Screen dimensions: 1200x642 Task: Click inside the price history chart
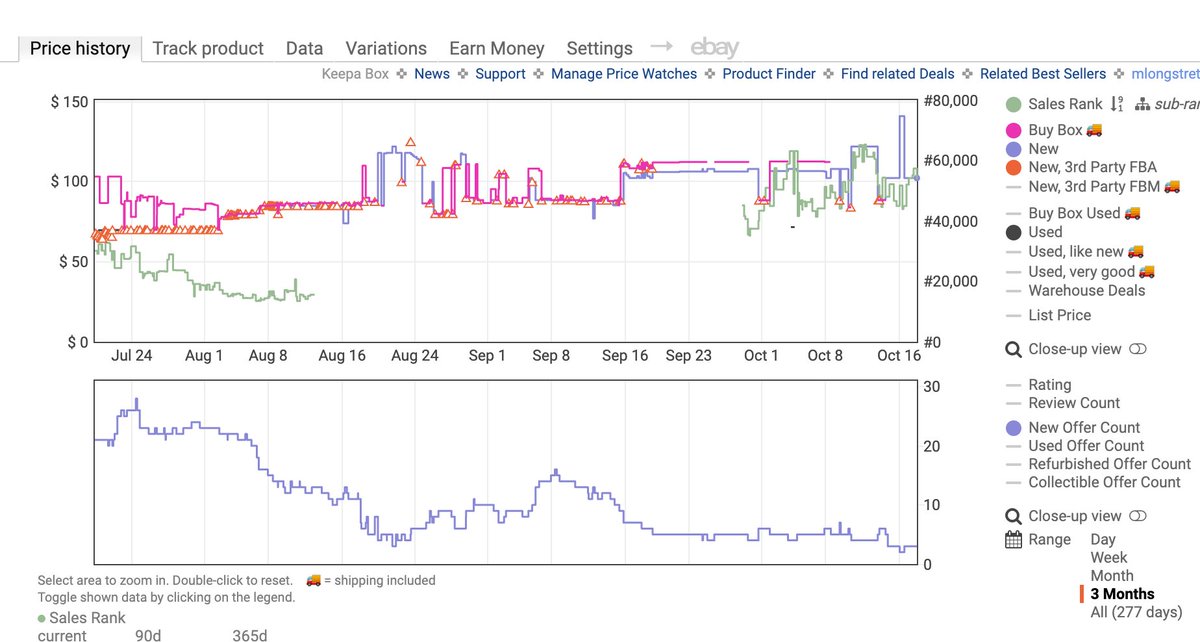[505, 221]
